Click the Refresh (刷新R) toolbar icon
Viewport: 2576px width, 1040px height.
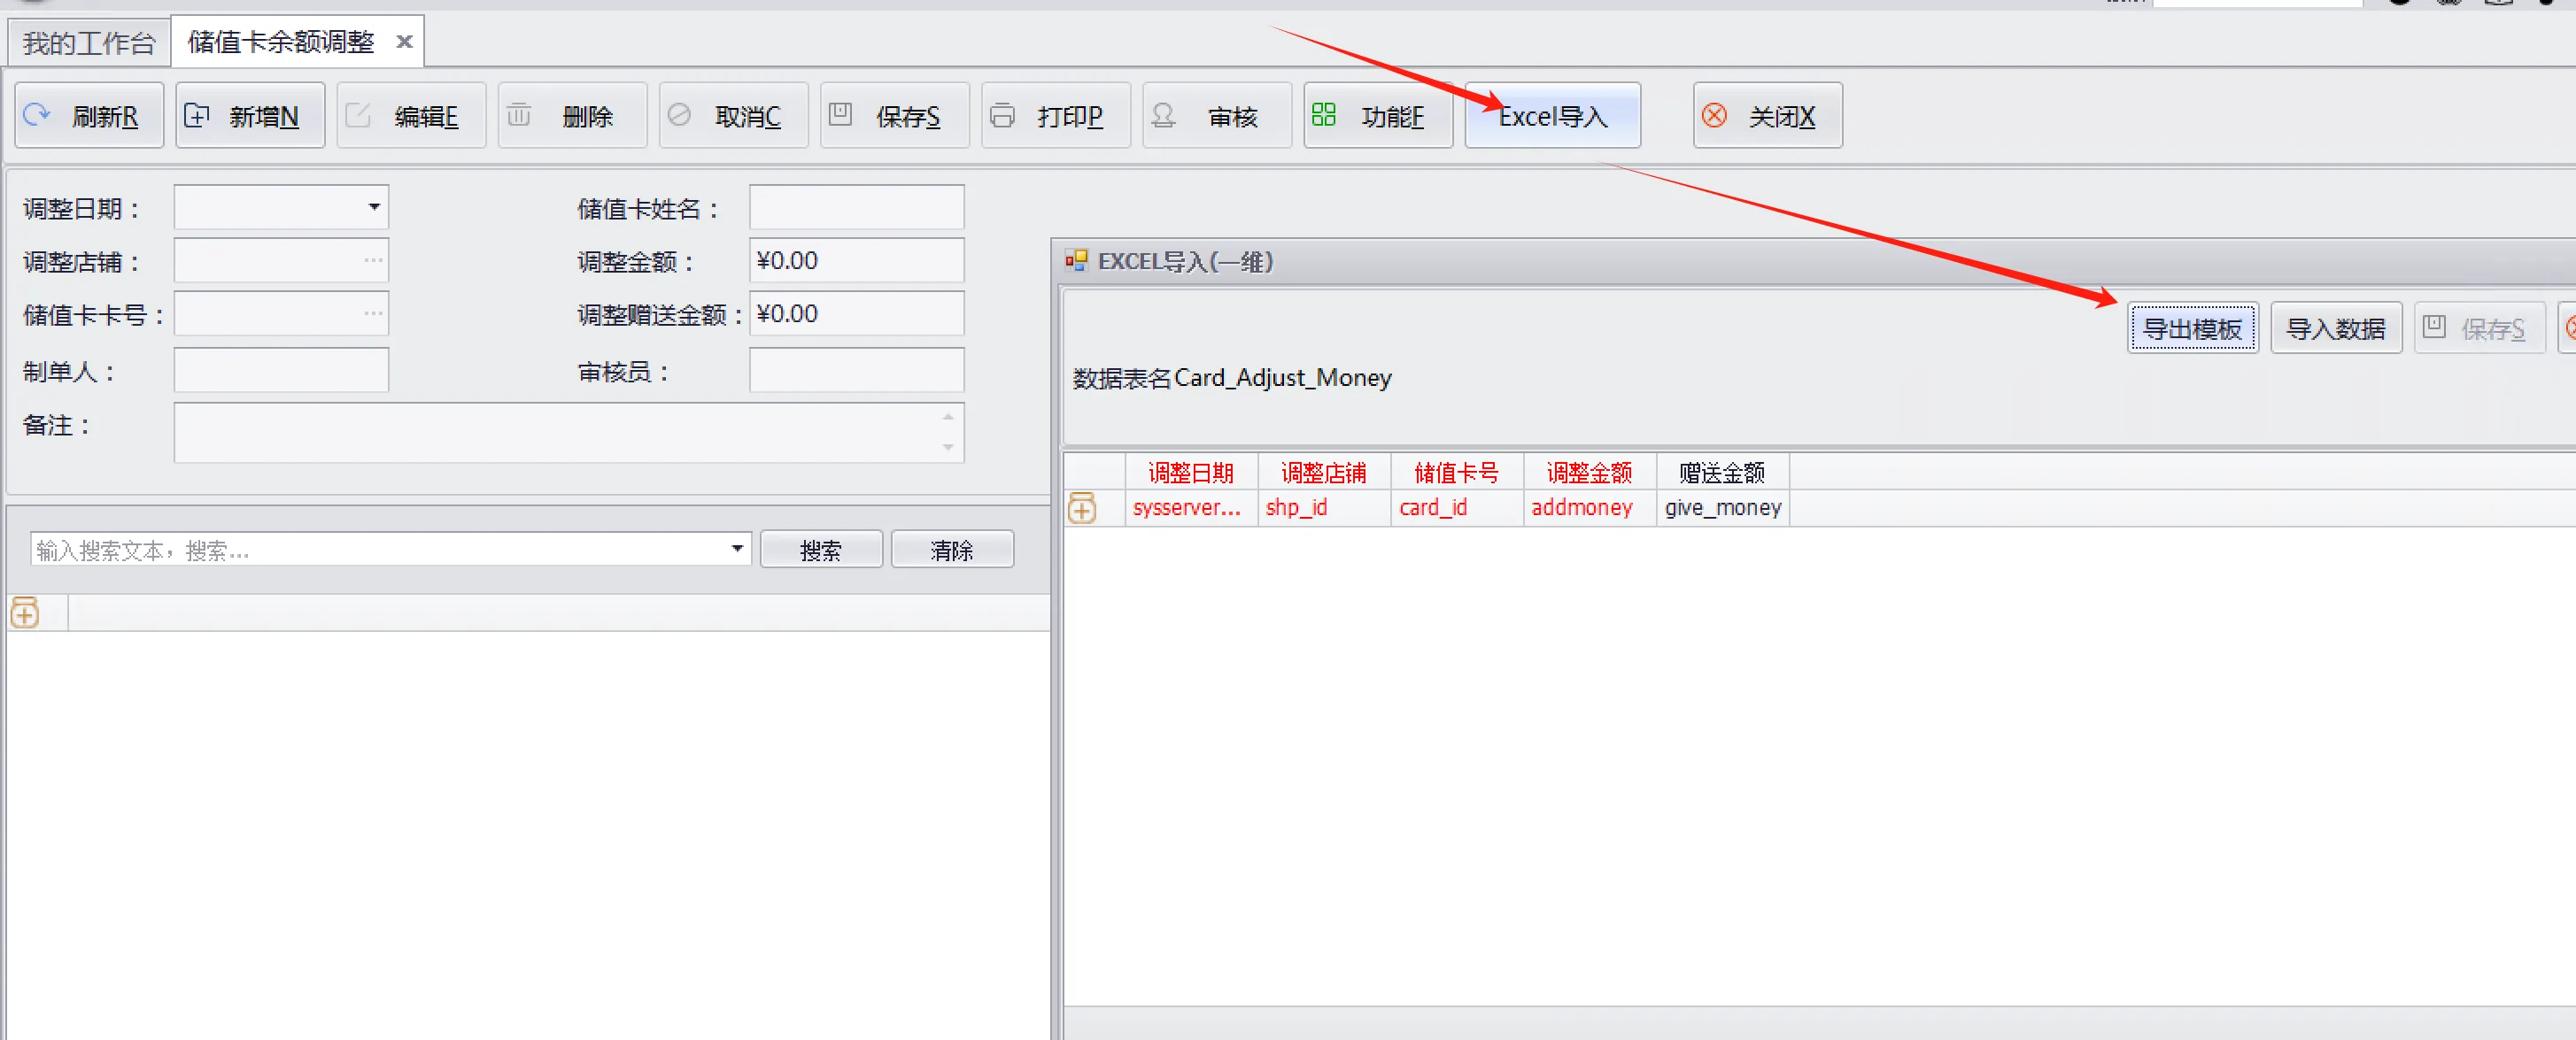pos(37,115)
